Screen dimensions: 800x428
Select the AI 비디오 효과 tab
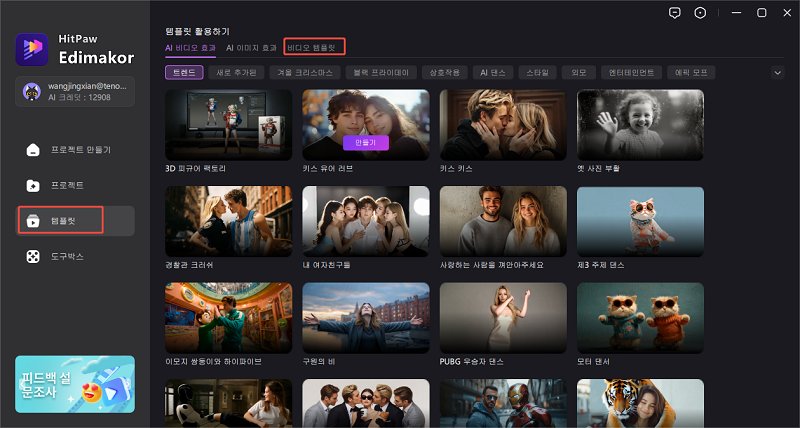[190, 47]
